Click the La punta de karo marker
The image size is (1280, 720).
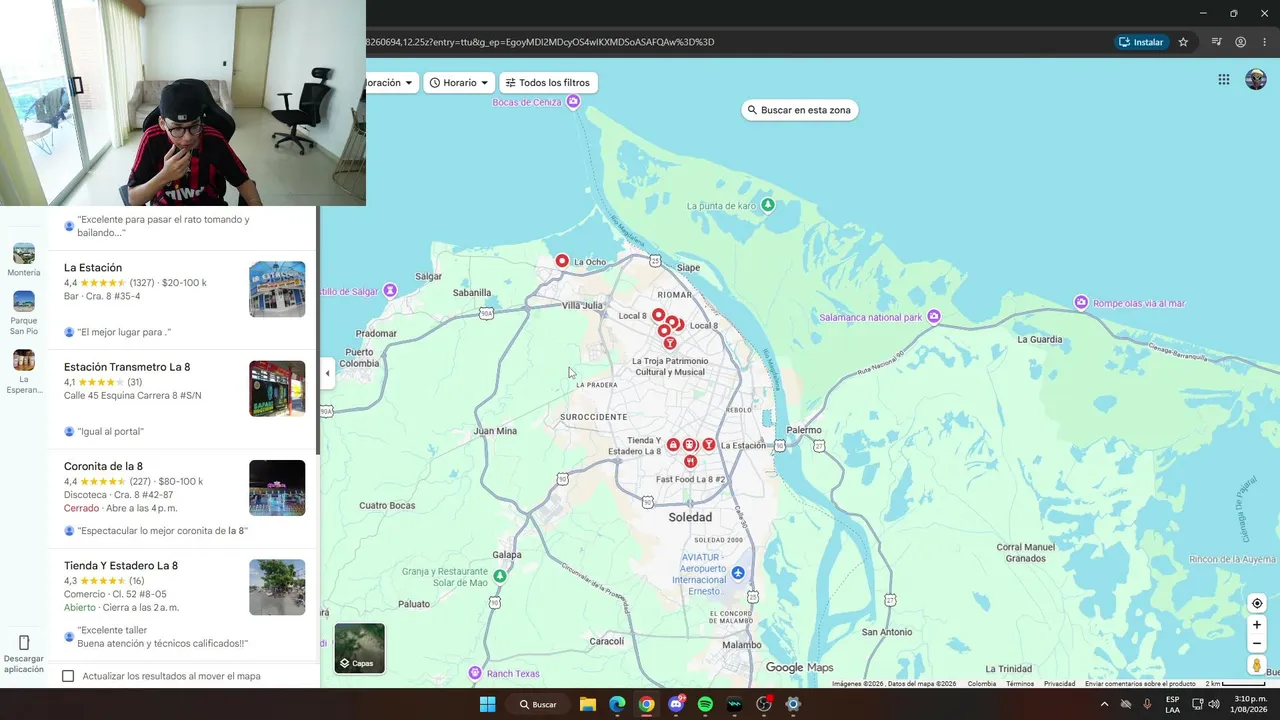768,205
